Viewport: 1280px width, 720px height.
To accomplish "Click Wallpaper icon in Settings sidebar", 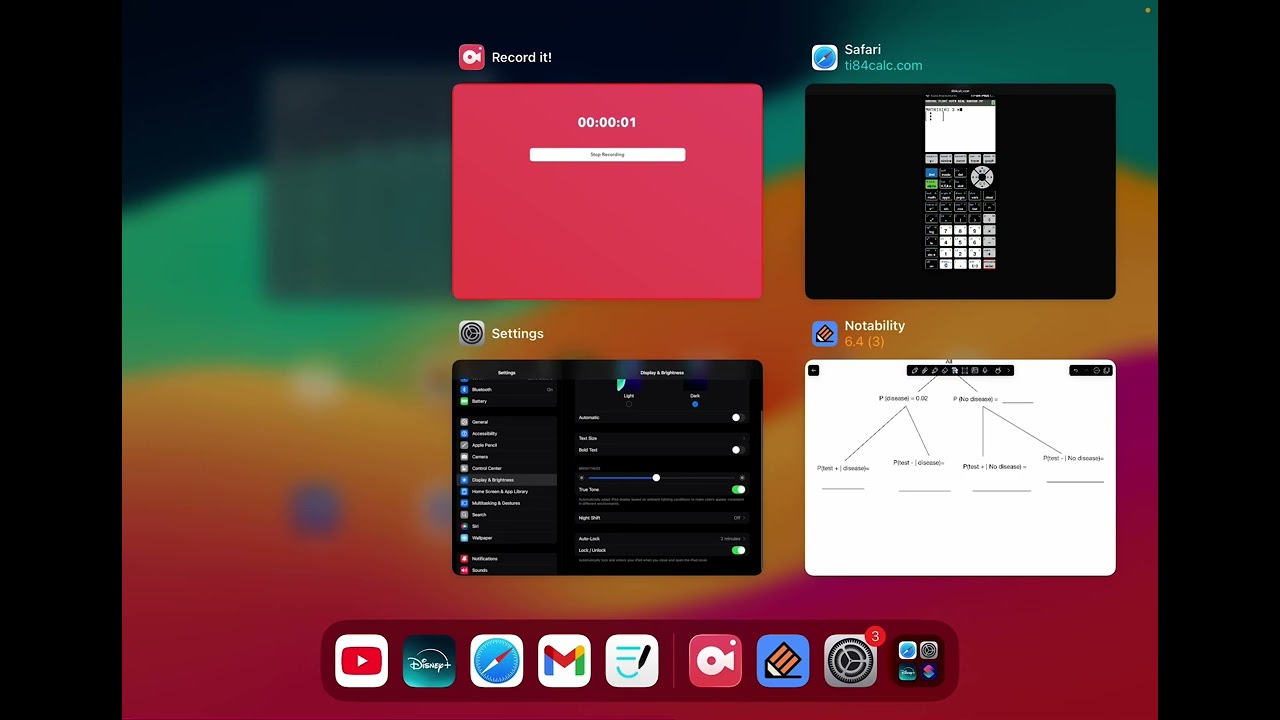I will point(464,538).
